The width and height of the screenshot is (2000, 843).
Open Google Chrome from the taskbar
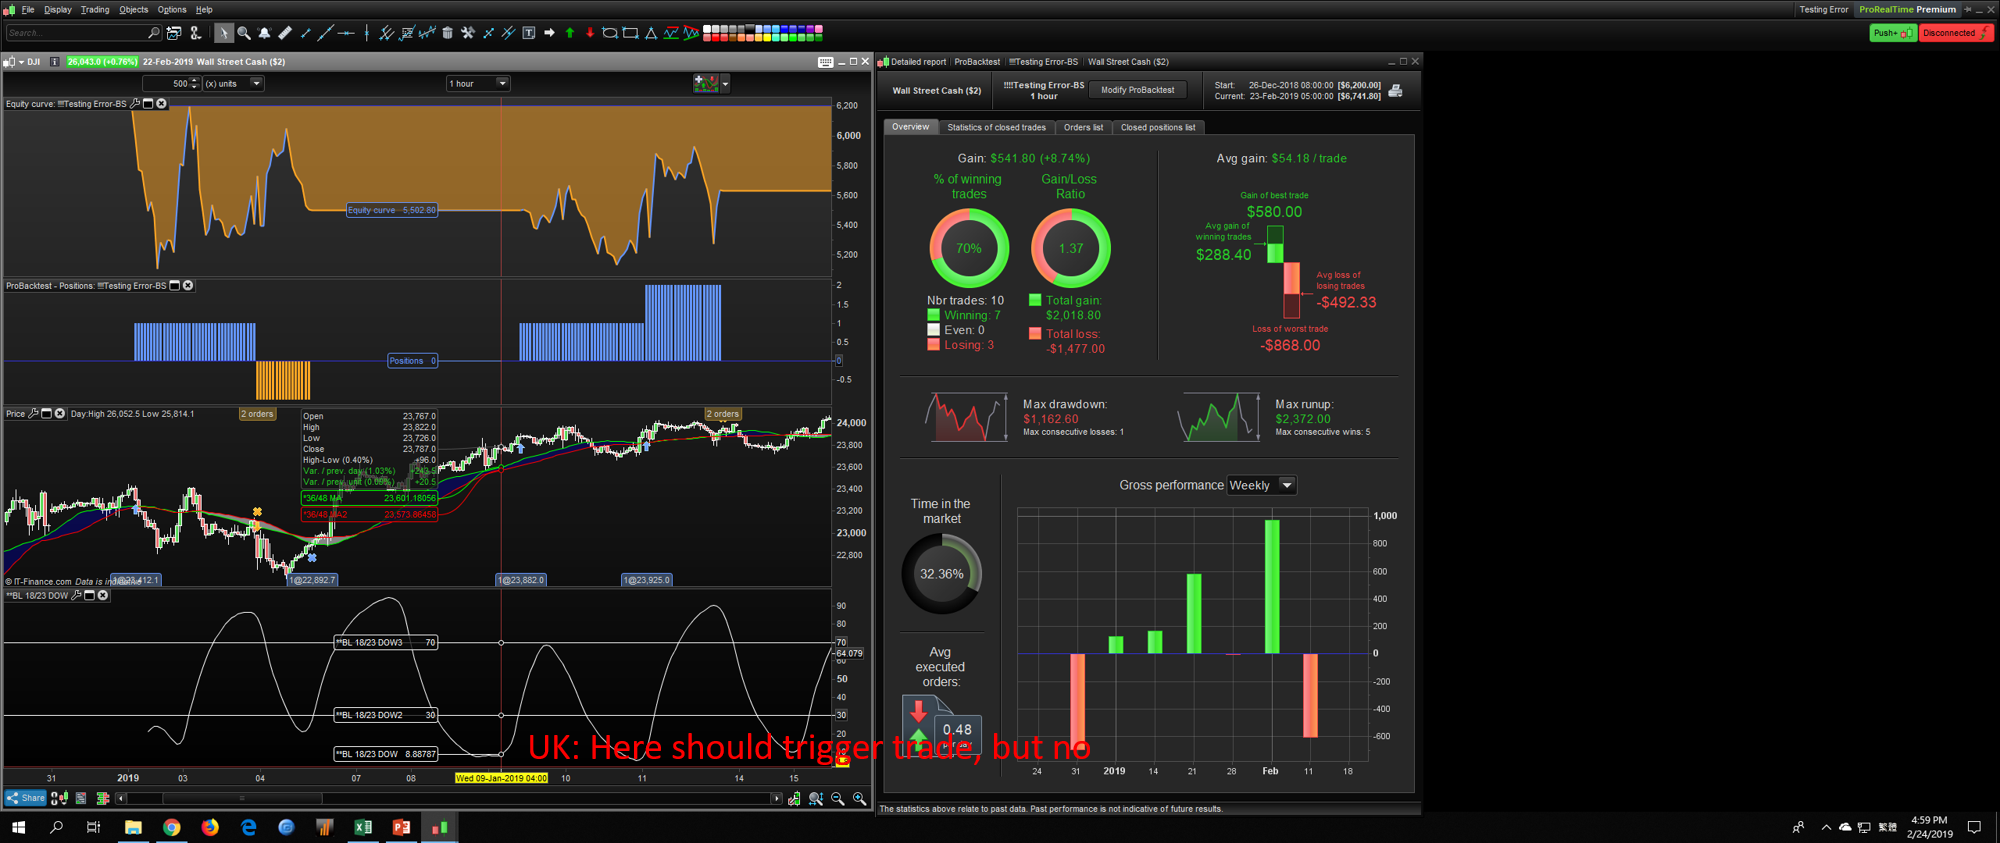point(172,827)
